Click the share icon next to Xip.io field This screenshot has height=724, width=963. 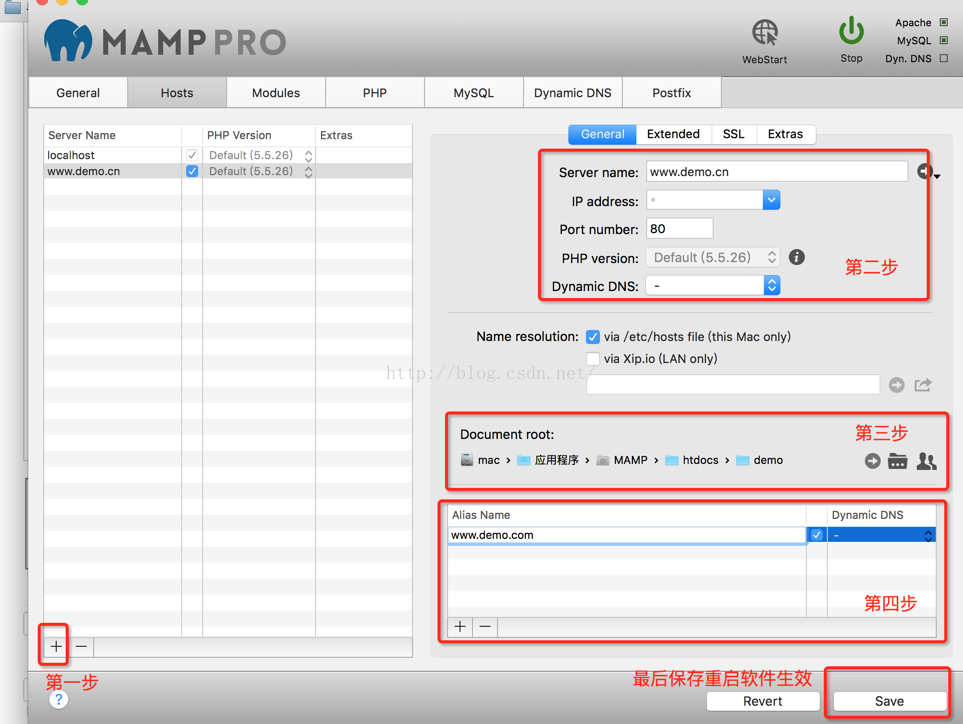923,385
